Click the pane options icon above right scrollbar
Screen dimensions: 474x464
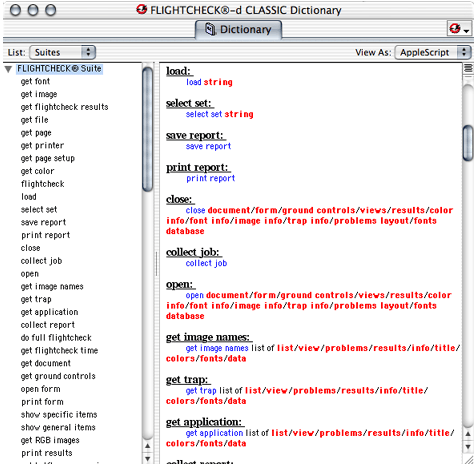(x=468, y=69)
